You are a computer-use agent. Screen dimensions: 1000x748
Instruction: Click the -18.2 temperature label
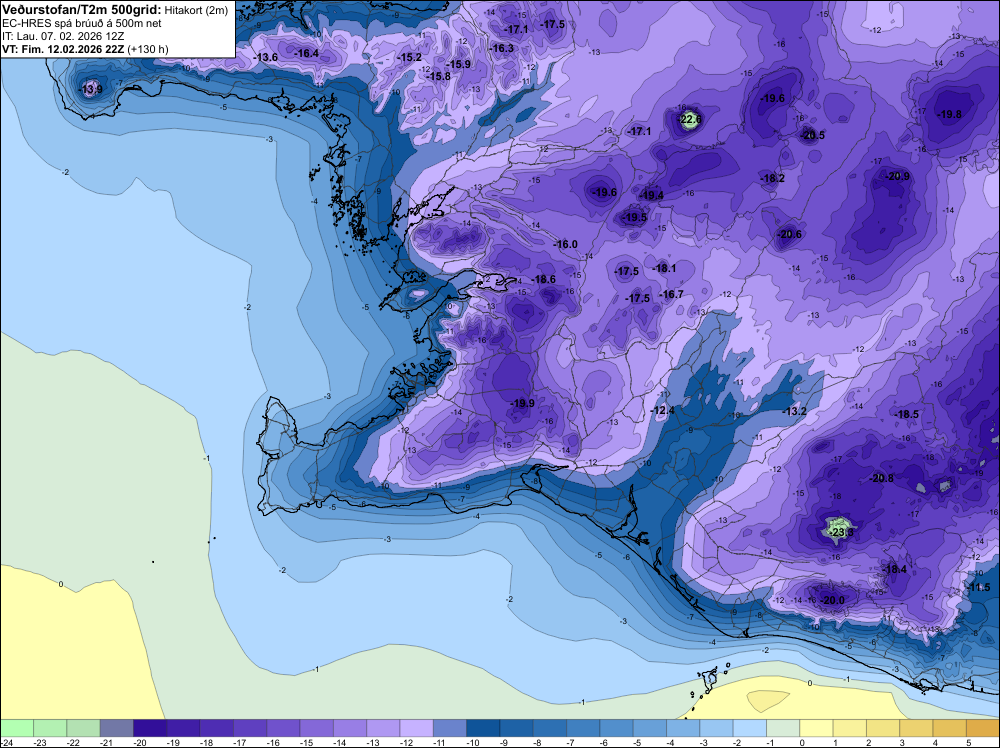point(772,179)
